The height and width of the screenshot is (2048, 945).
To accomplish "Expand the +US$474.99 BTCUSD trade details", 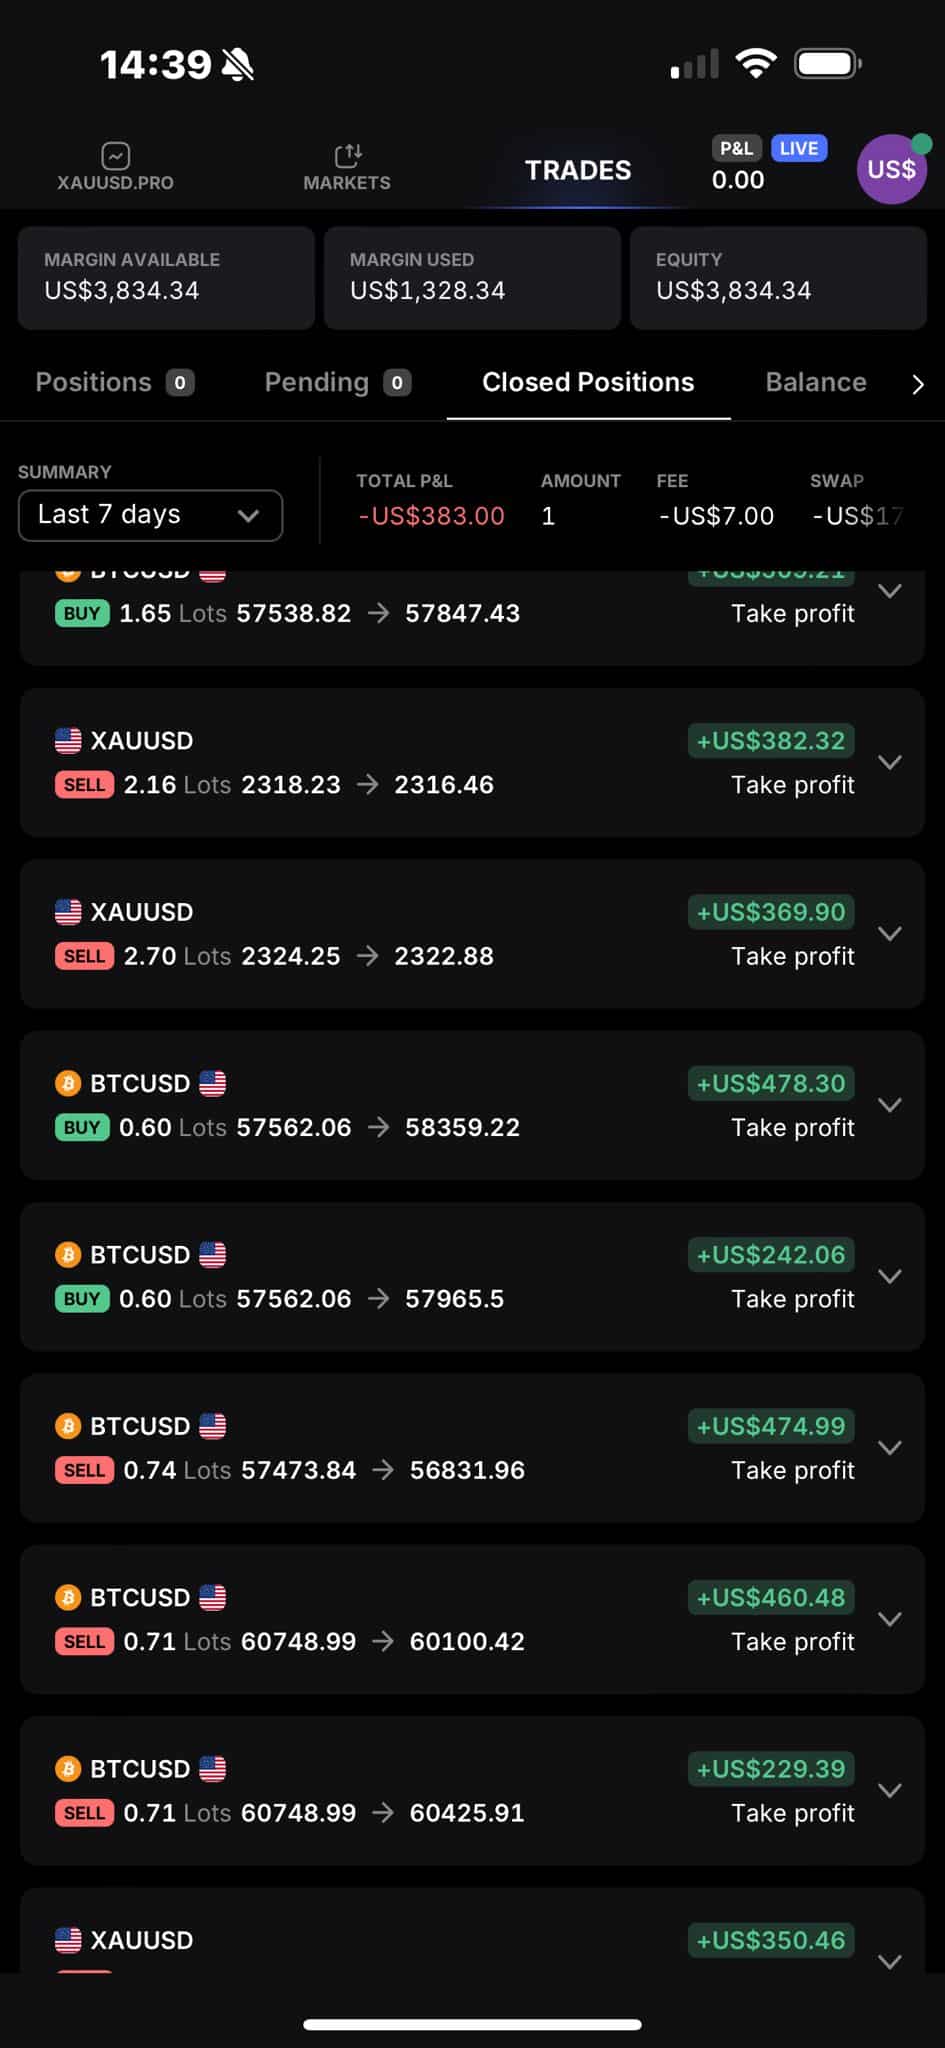I will pos(889,1447).
